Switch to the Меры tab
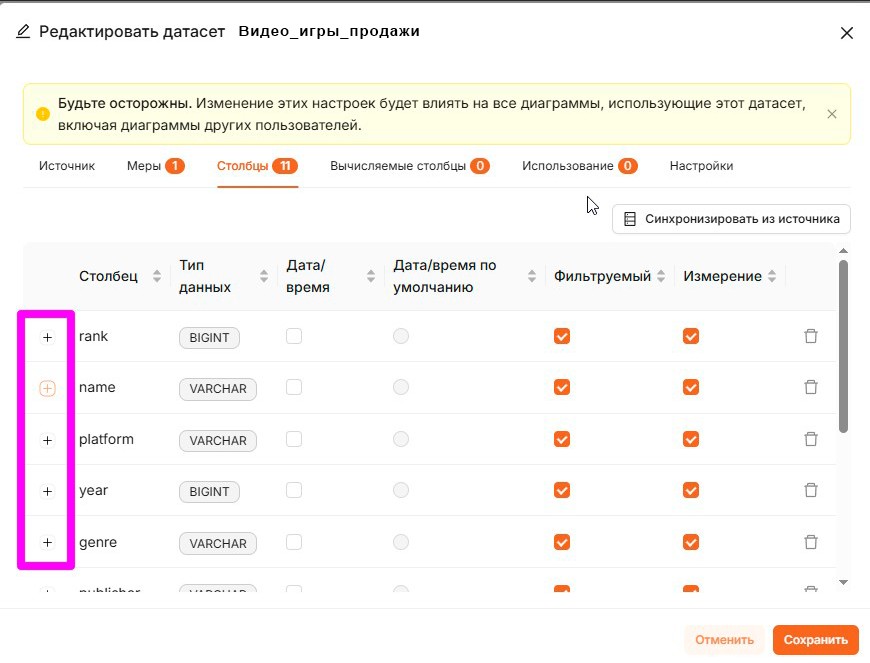870x663 pixels. (155, 166)
